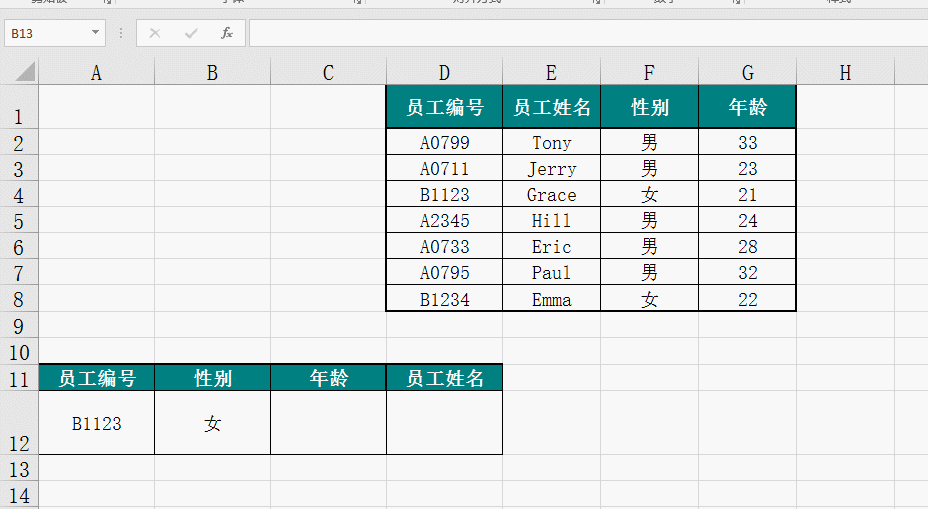Select cell containing Hill
Screen dimensions: 928x509
(x=552, y=220)
